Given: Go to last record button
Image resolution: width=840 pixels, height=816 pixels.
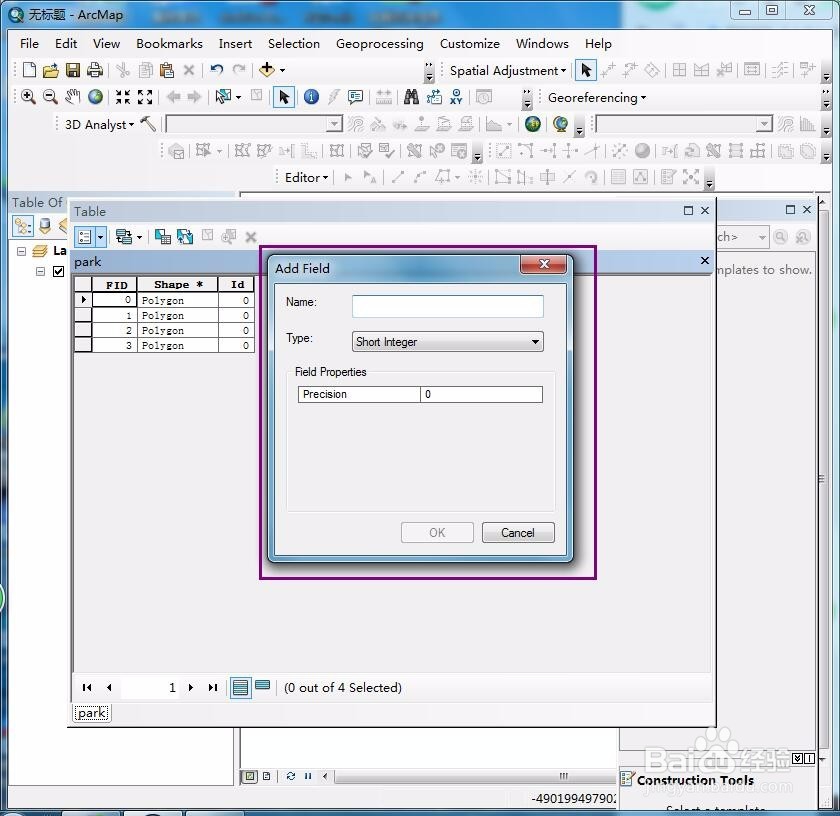Looking at the screenshot, I should pyautogui.click(x=213, y=687).
